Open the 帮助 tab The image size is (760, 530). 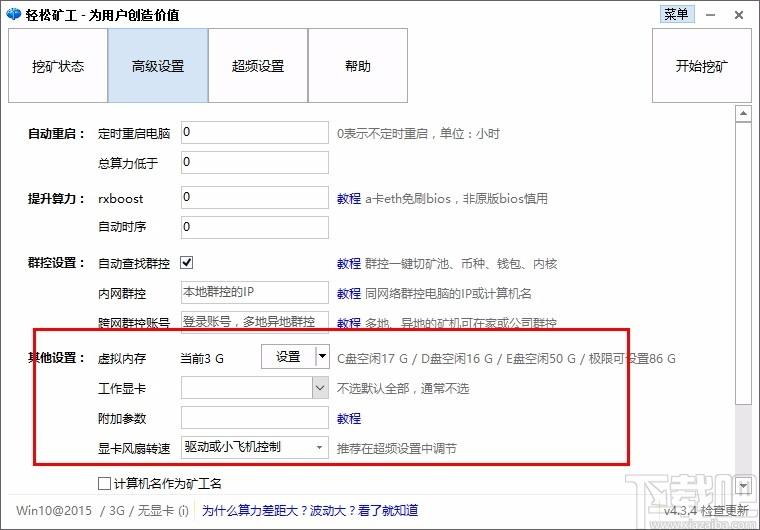coord(358,65)
